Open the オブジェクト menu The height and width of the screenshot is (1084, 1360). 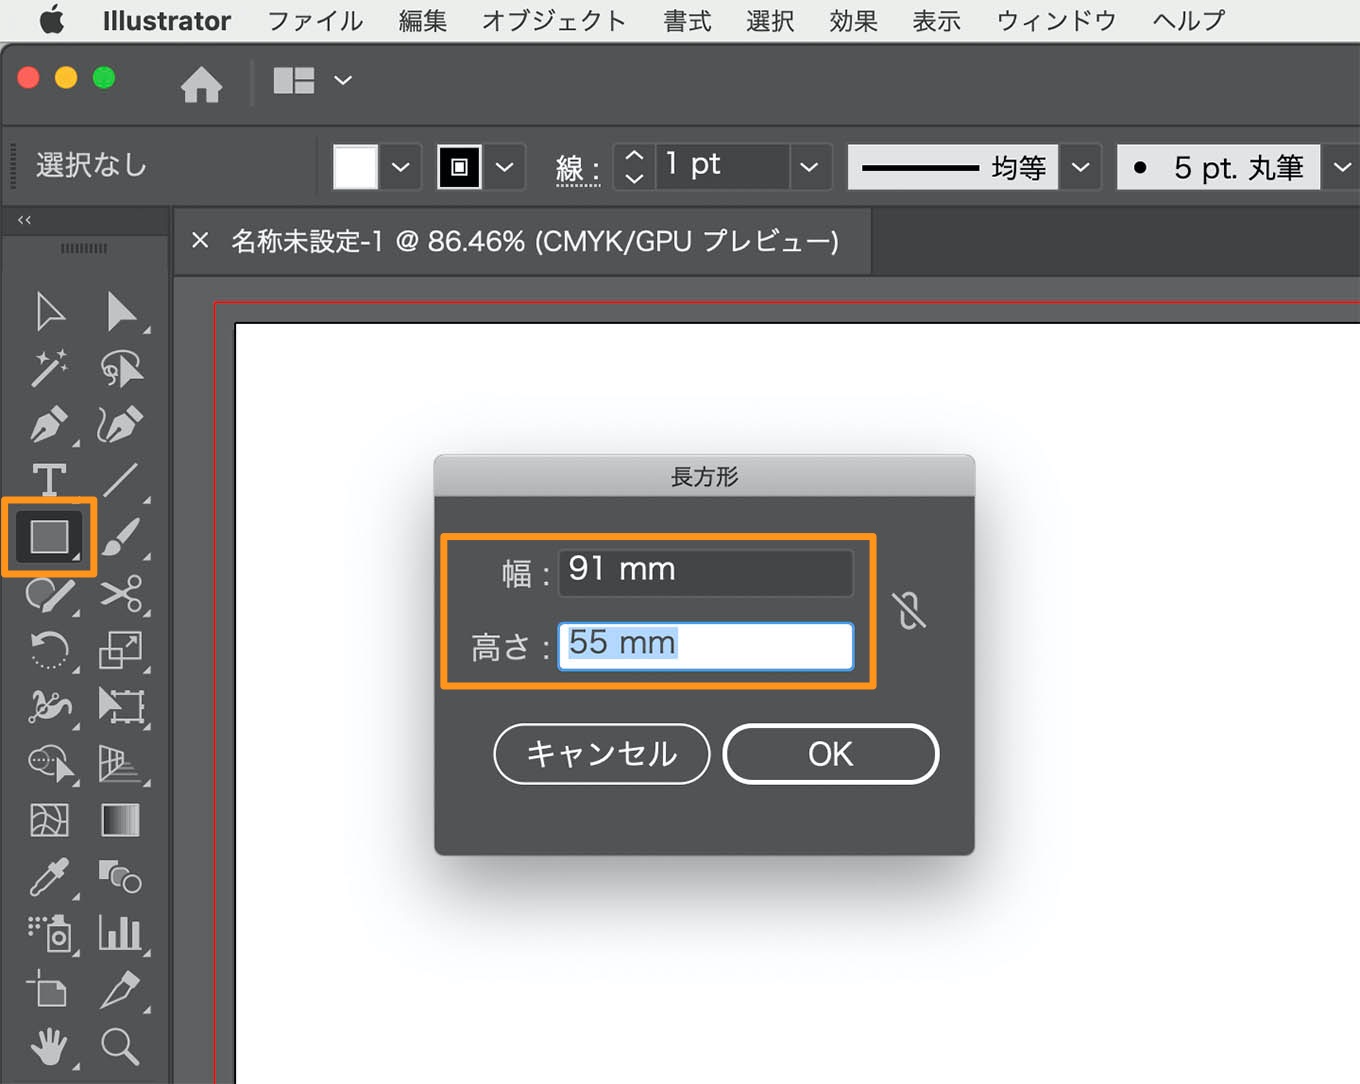(554, 20)
